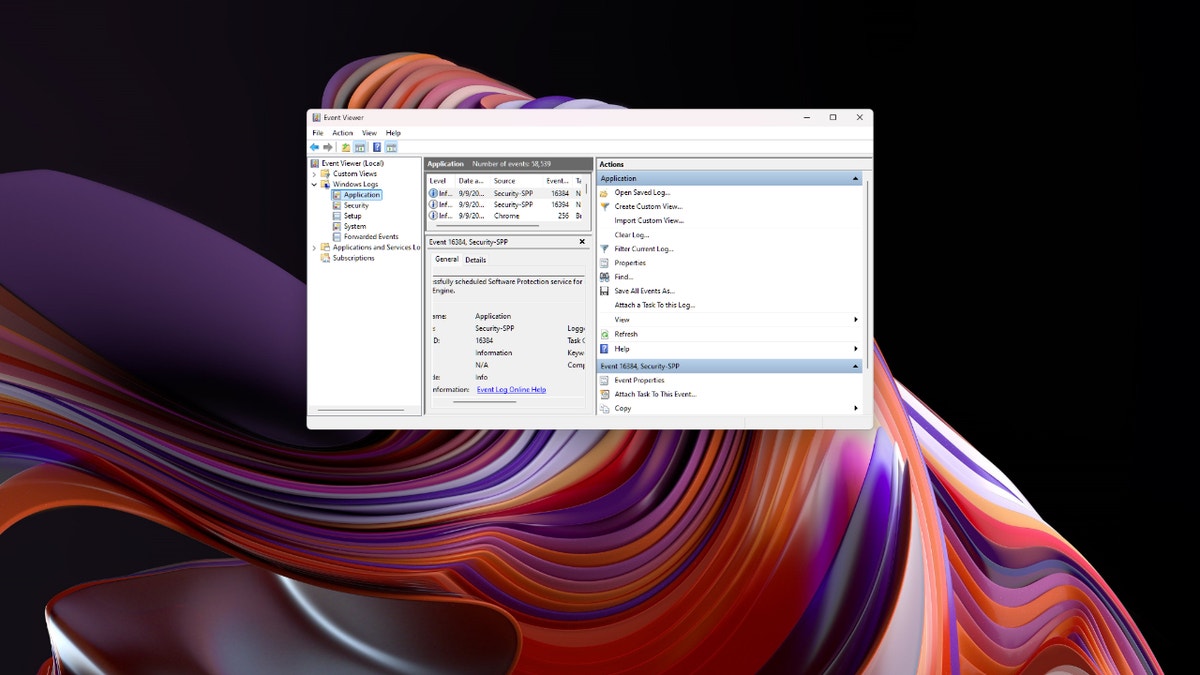The width and height of the screenshot is (1200, 675).
Task: Open the Action menu
Action: point(342,133)
